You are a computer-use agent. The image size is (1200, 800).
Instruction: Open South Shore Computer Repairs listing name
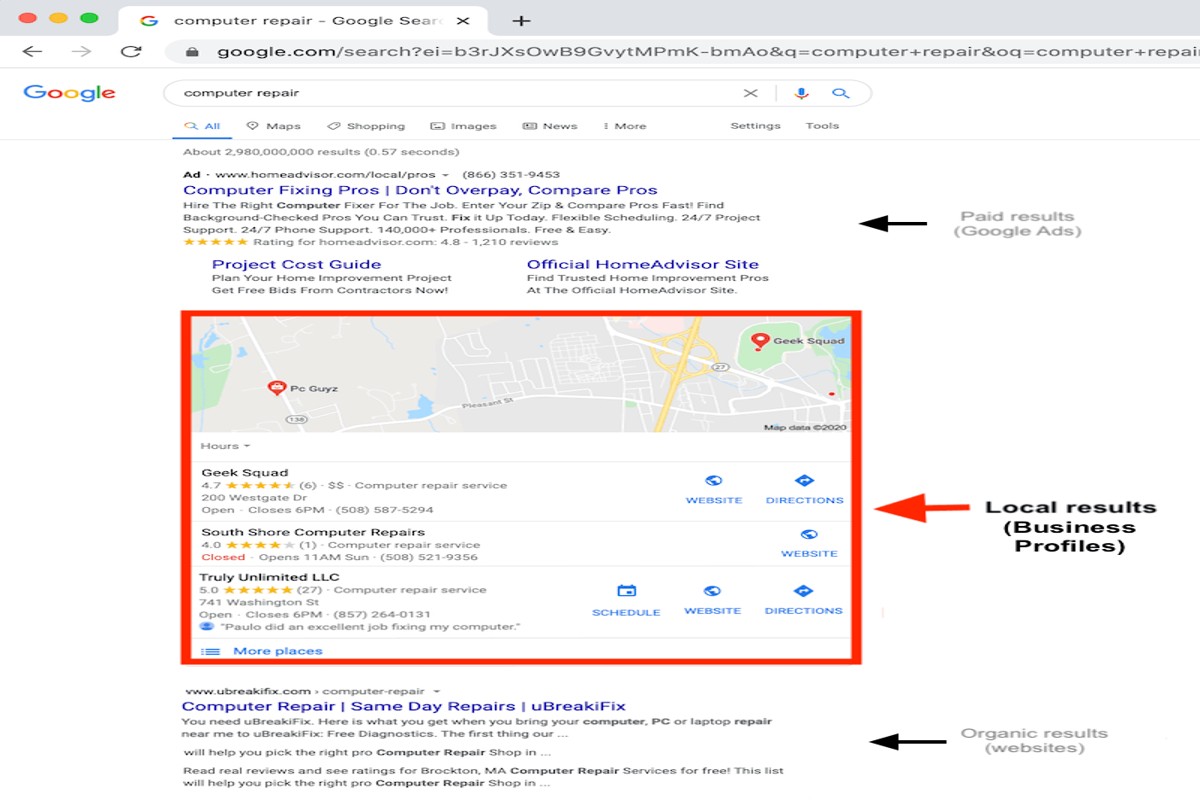(x=313, y=532)
